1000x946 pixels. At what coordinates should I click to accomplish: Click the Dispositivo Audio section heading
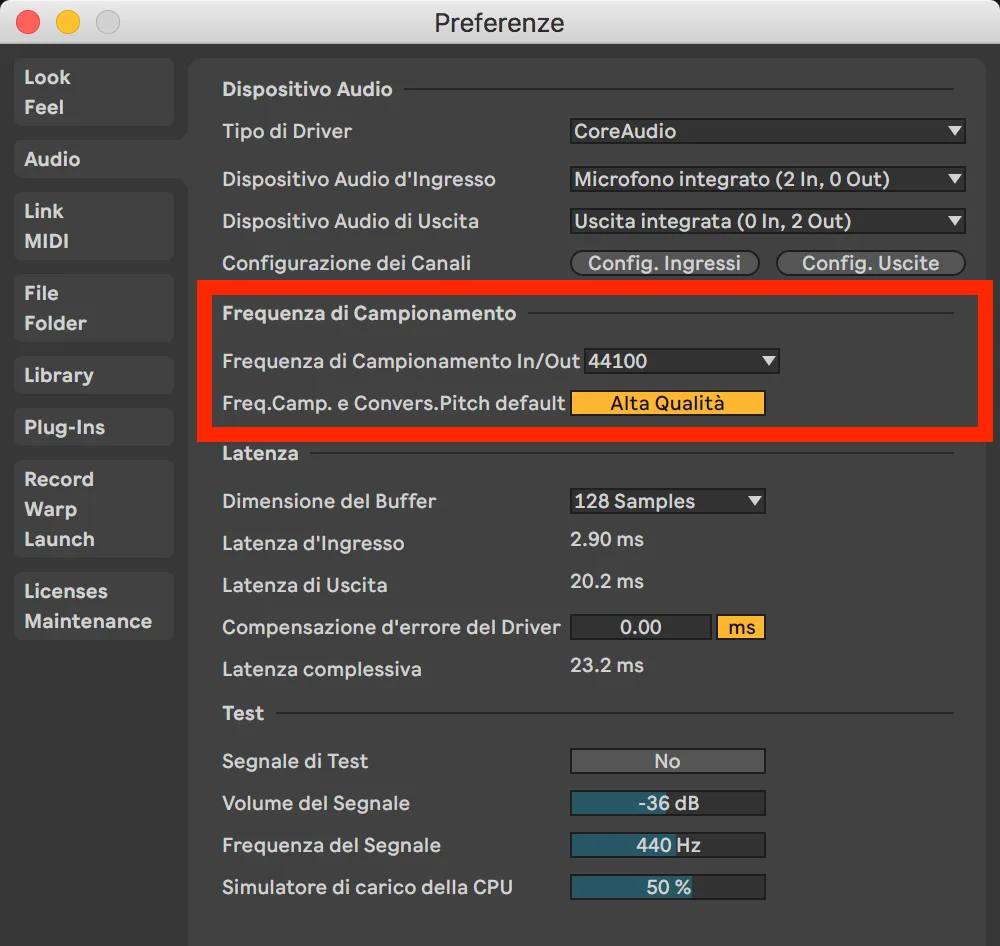(x=307, y=89)
